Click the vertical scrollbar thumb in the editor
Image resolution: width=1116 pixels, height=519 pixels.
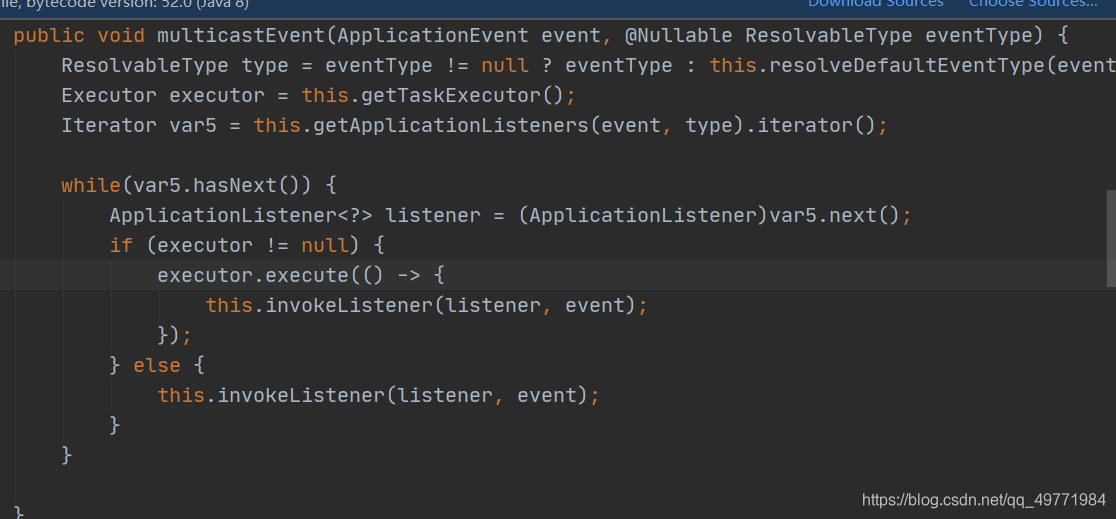tap(1111, 238)
